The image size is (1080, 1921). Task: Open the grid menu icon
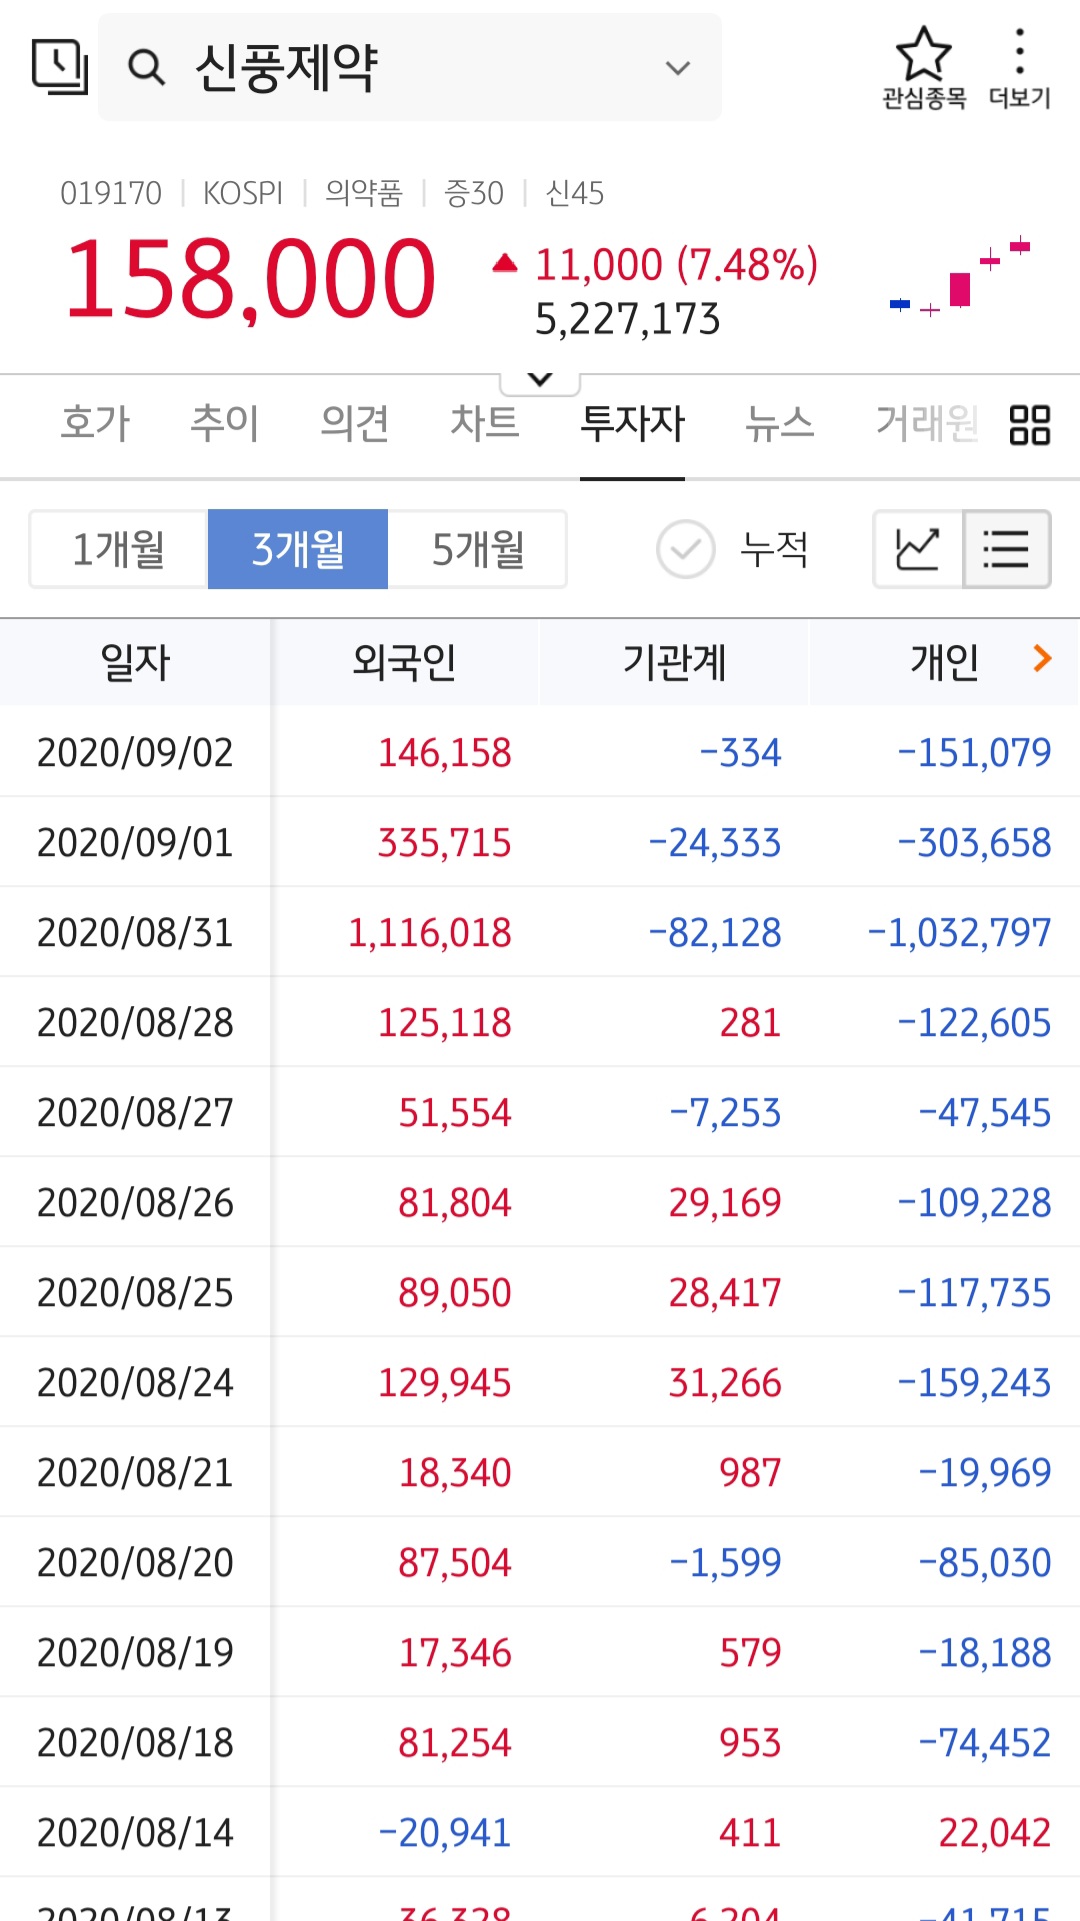[1029, 424]
